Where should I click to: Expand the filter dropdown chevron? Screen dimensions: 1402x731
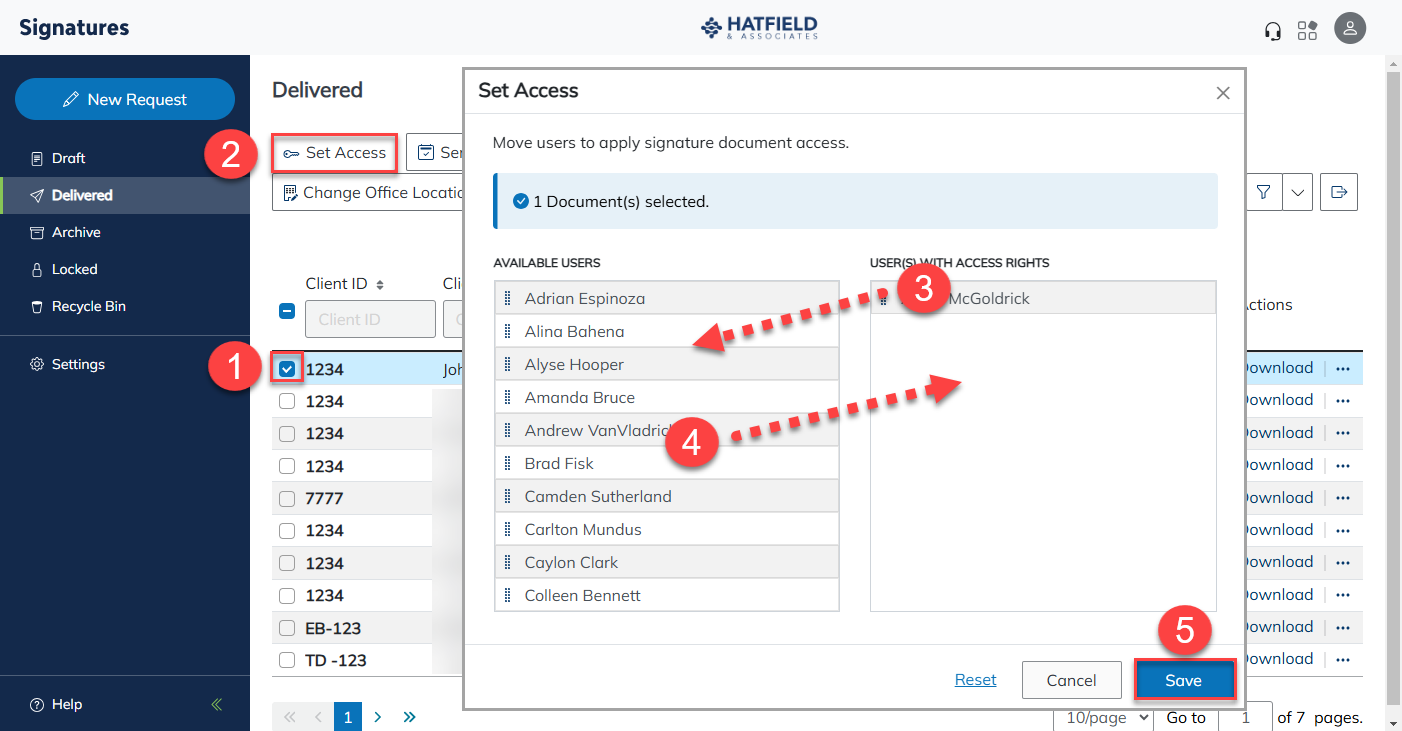pyautogui.click(x=1297, y=192)
